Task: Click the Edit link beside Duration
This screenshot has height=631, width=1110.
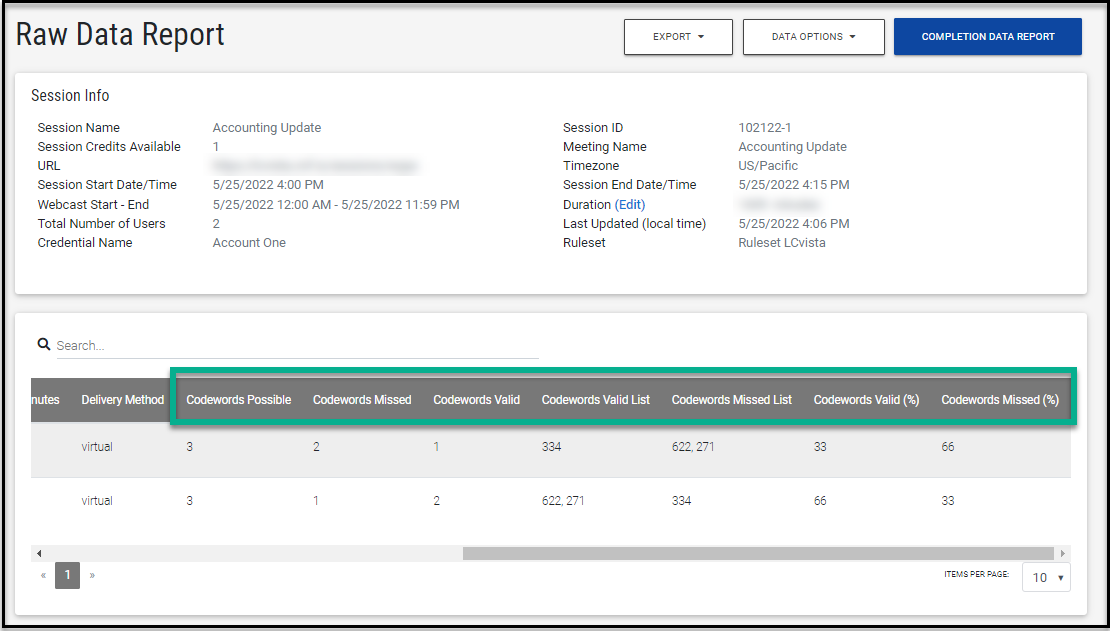Action: point(630,204)
